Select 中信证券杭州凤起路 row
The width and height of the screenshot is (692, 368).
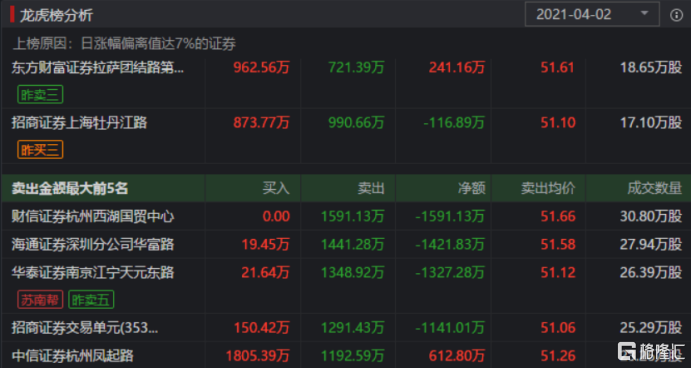pyautogui.click(x=346, y=355)
